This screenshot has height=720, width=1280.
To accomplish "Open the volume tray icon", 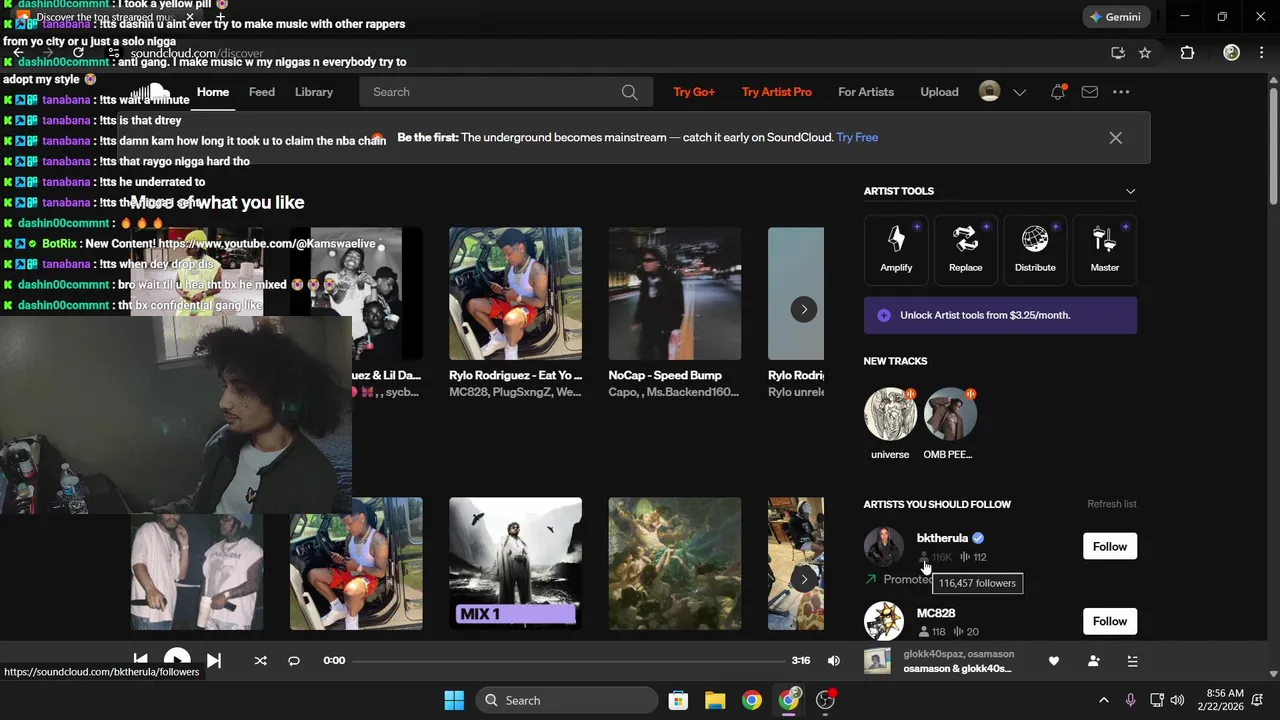I will (1177, 700).
